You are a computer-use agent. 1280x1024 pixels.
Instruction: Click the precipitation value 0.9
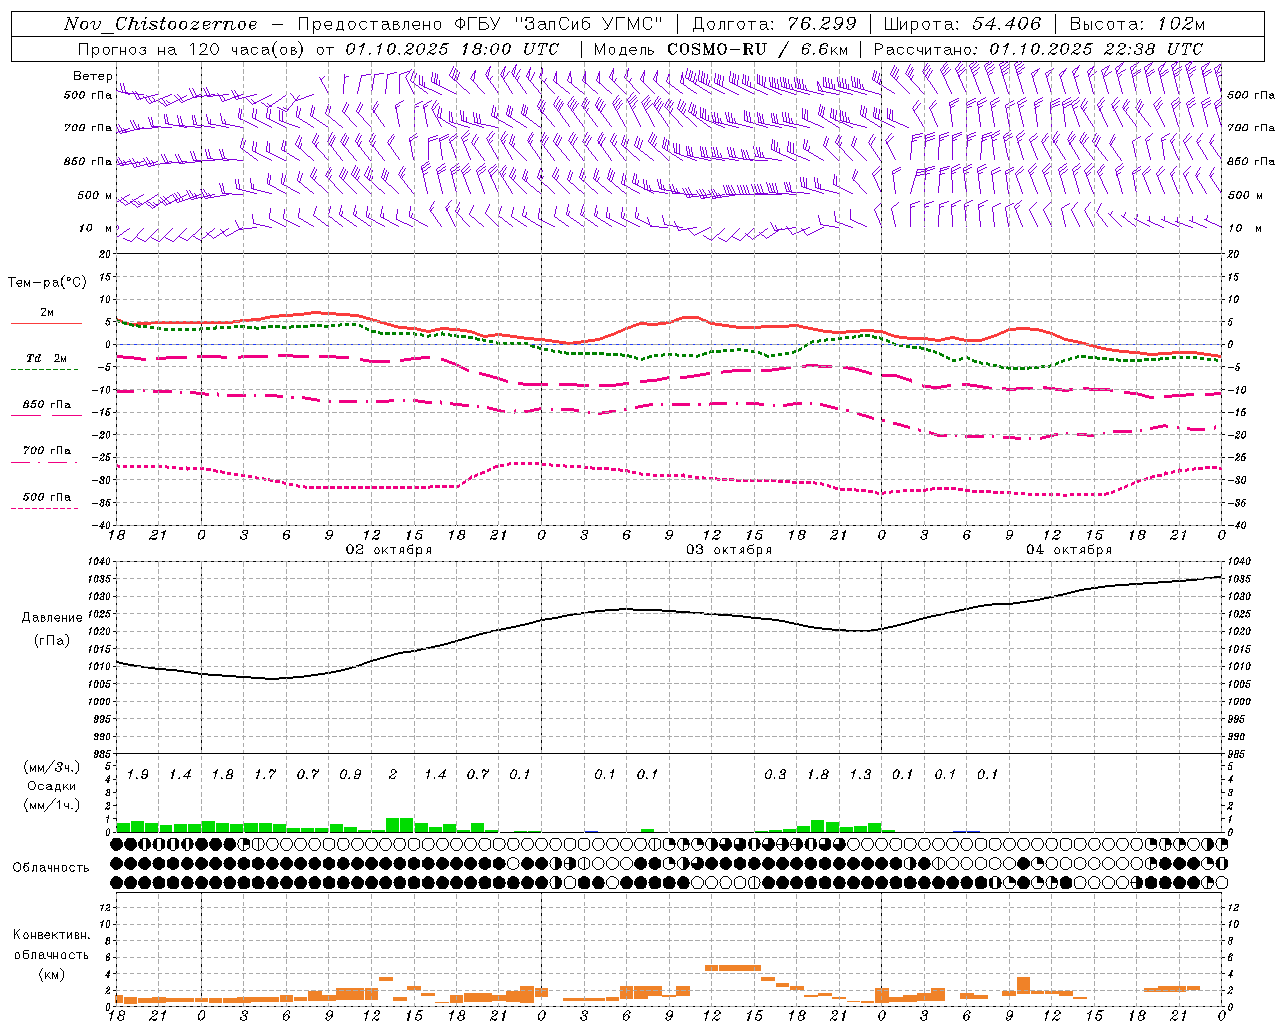(x=350, y=775)
